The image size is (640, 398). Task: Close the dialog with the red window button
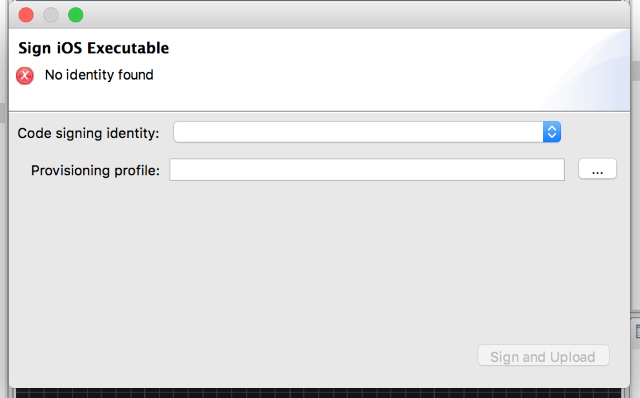click(x=26, y=15)
